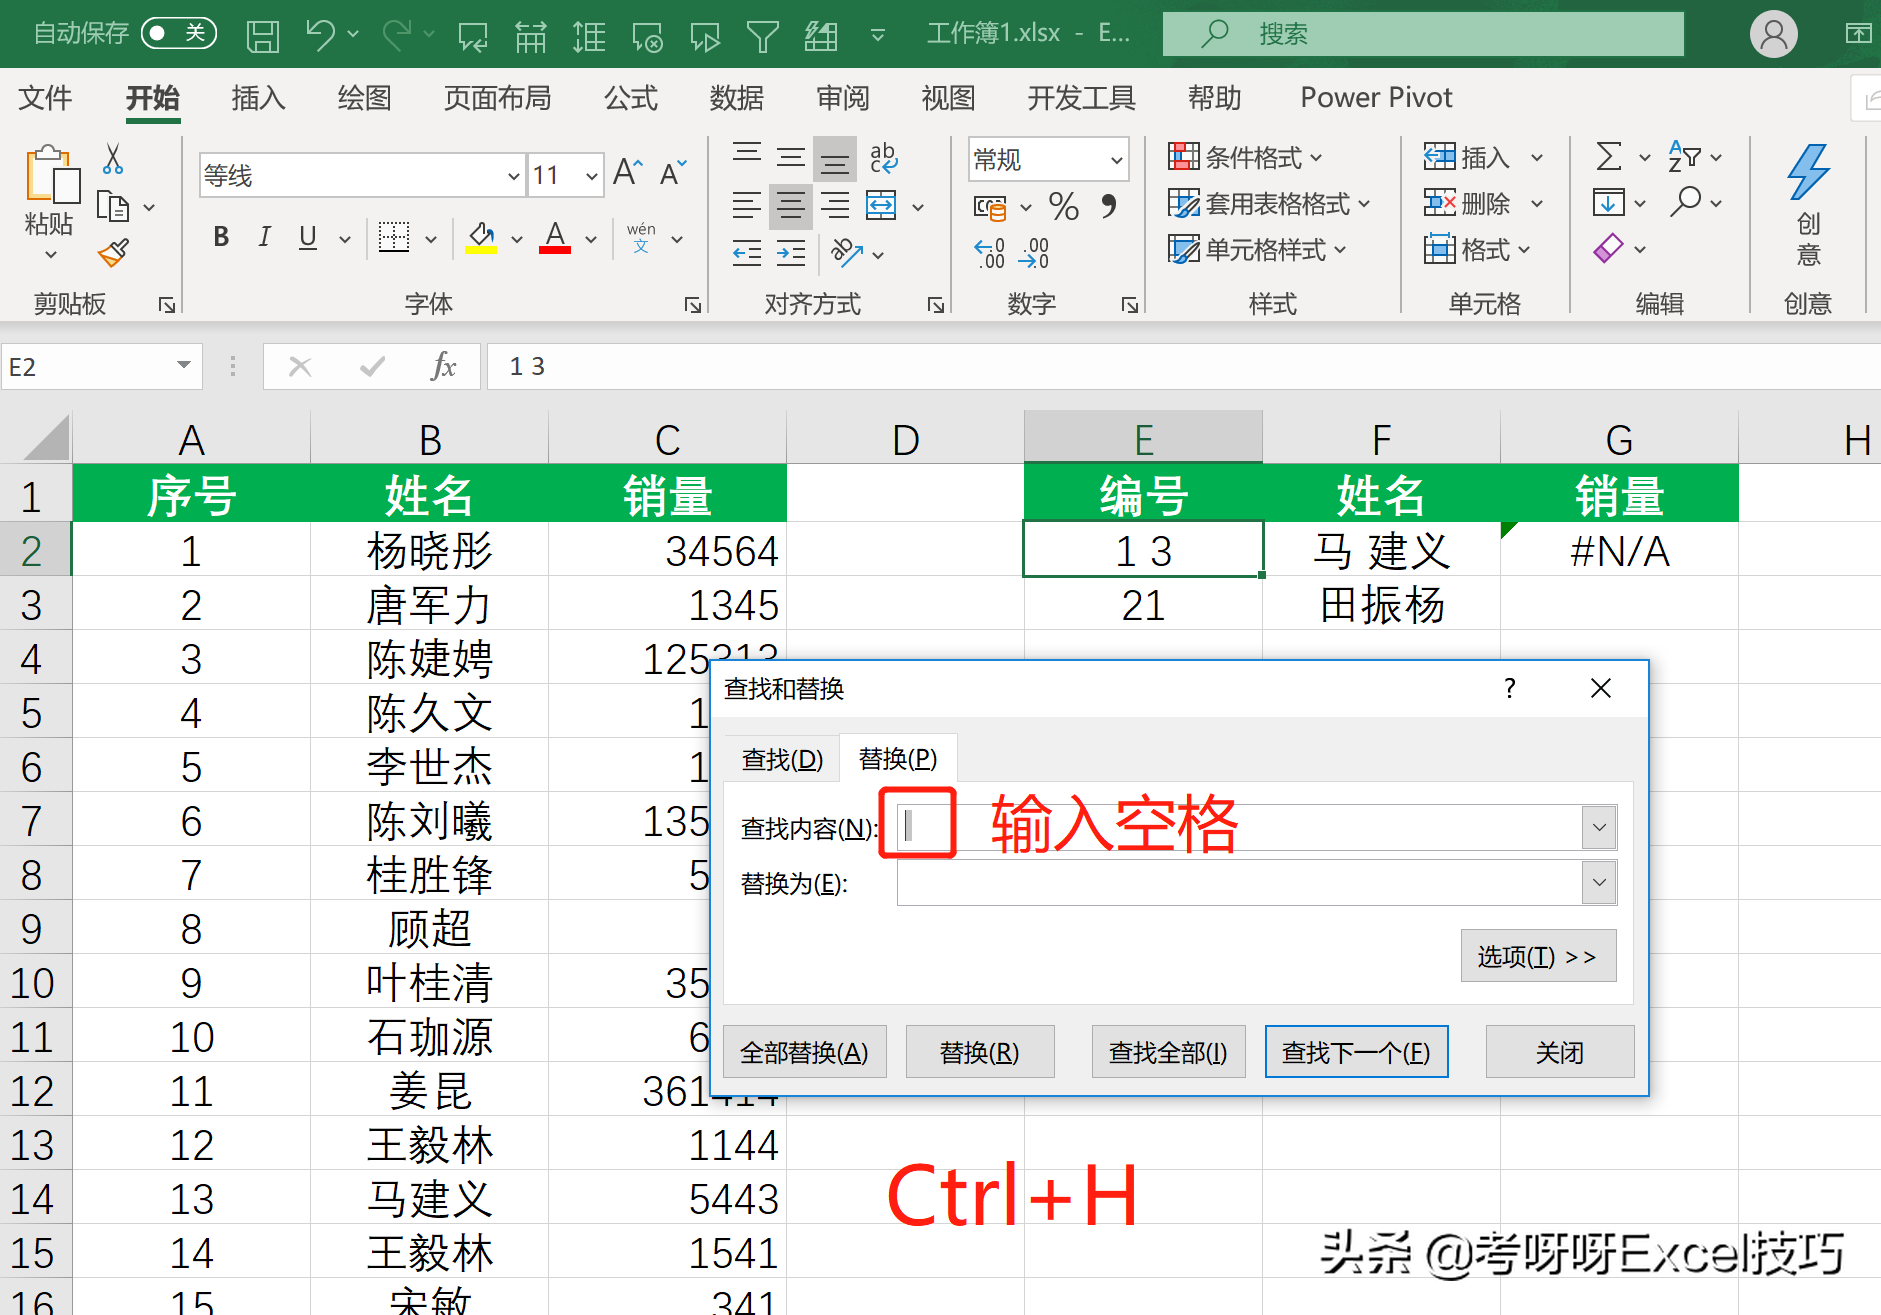Click the Replace All button
Image resolution: width=1881 pixels, height=1315 pixels.
[804, 1052]
